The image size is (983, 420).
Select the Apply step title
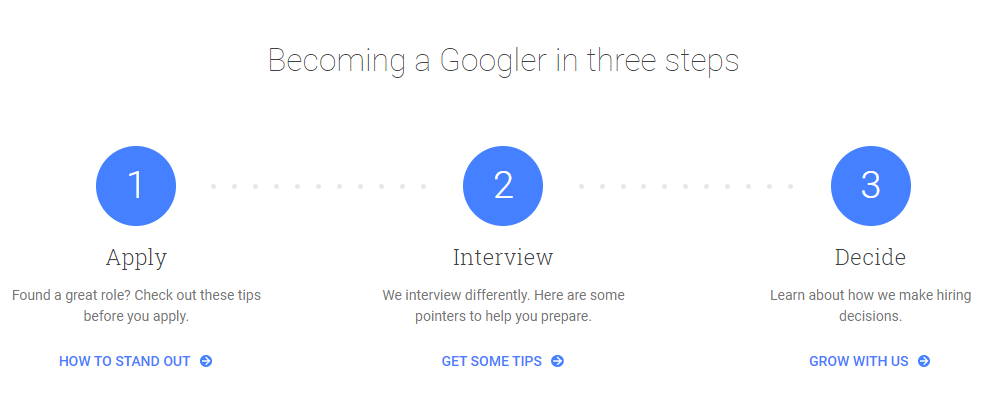tap(136, 258)
